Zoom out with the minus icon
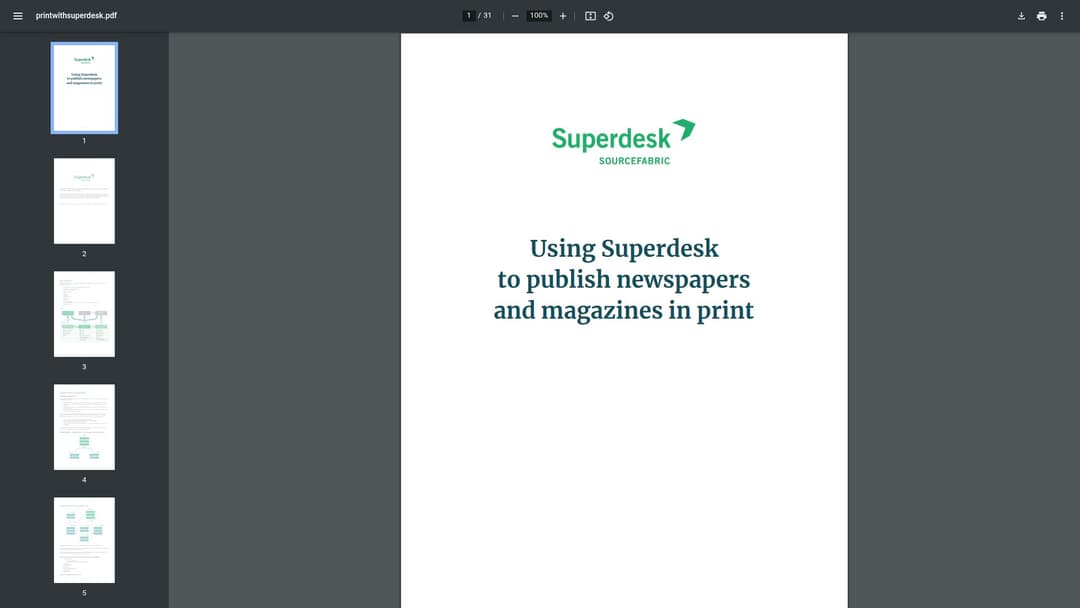Screen dimensions: 1080x608 tap(515, 16)
